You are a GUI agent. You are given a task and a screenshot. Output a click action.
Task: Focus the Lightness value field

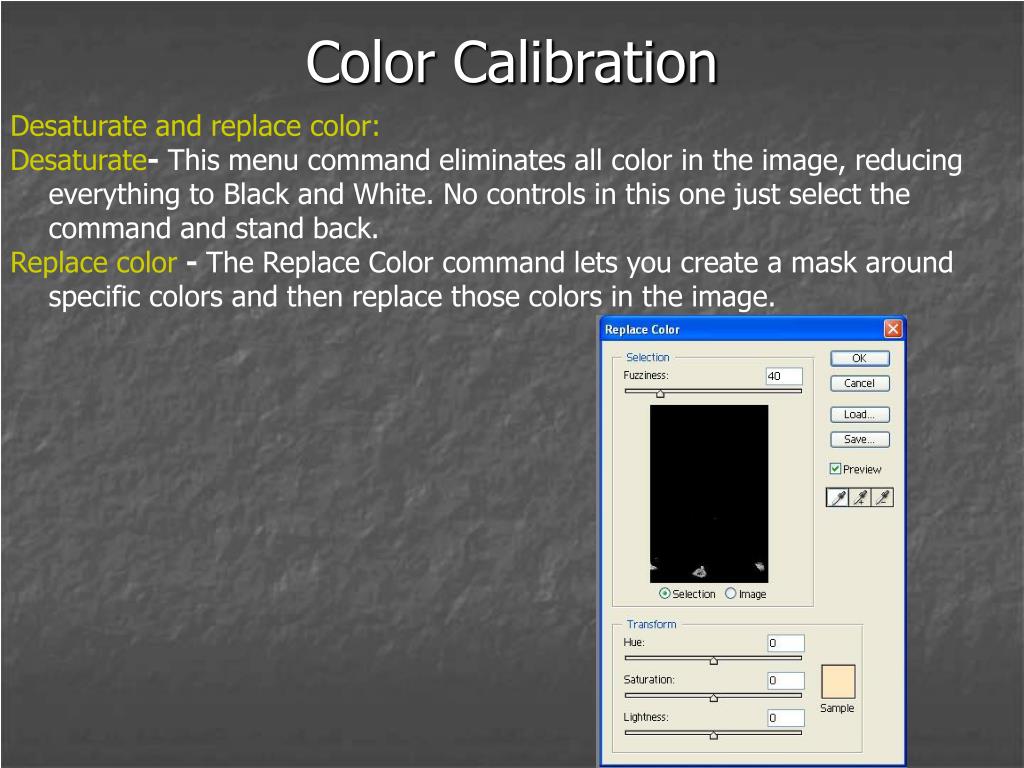[786, 718]
